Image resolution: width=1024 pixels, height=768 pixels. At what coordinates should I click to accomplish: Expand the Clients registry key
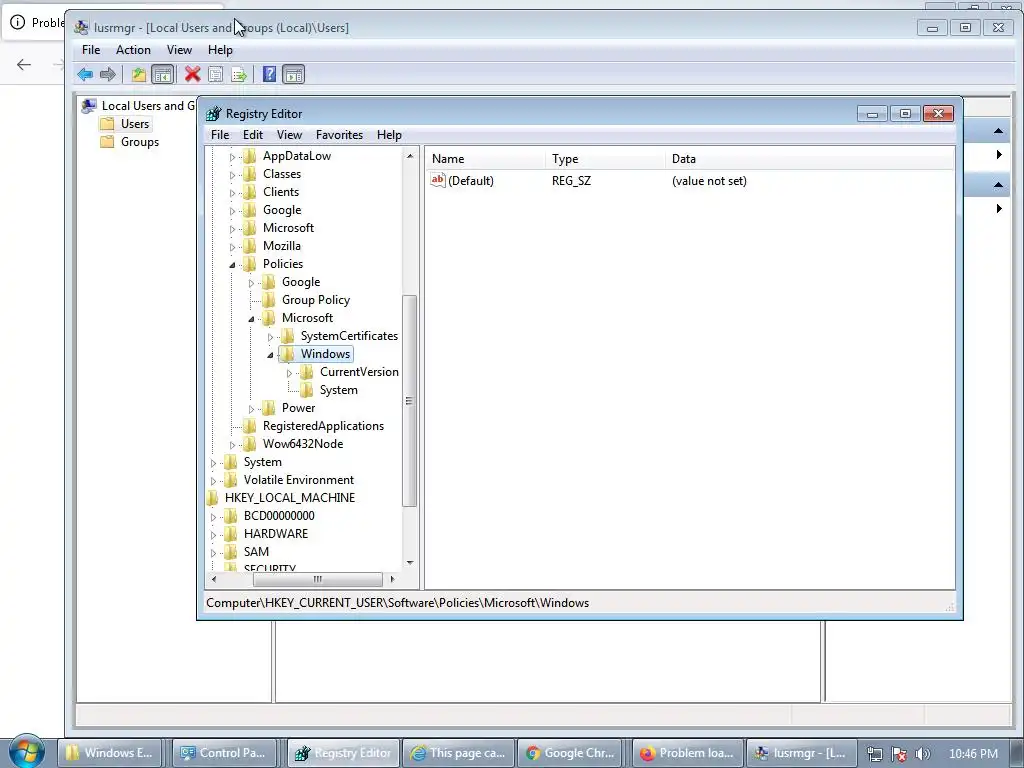click(232, 193)
